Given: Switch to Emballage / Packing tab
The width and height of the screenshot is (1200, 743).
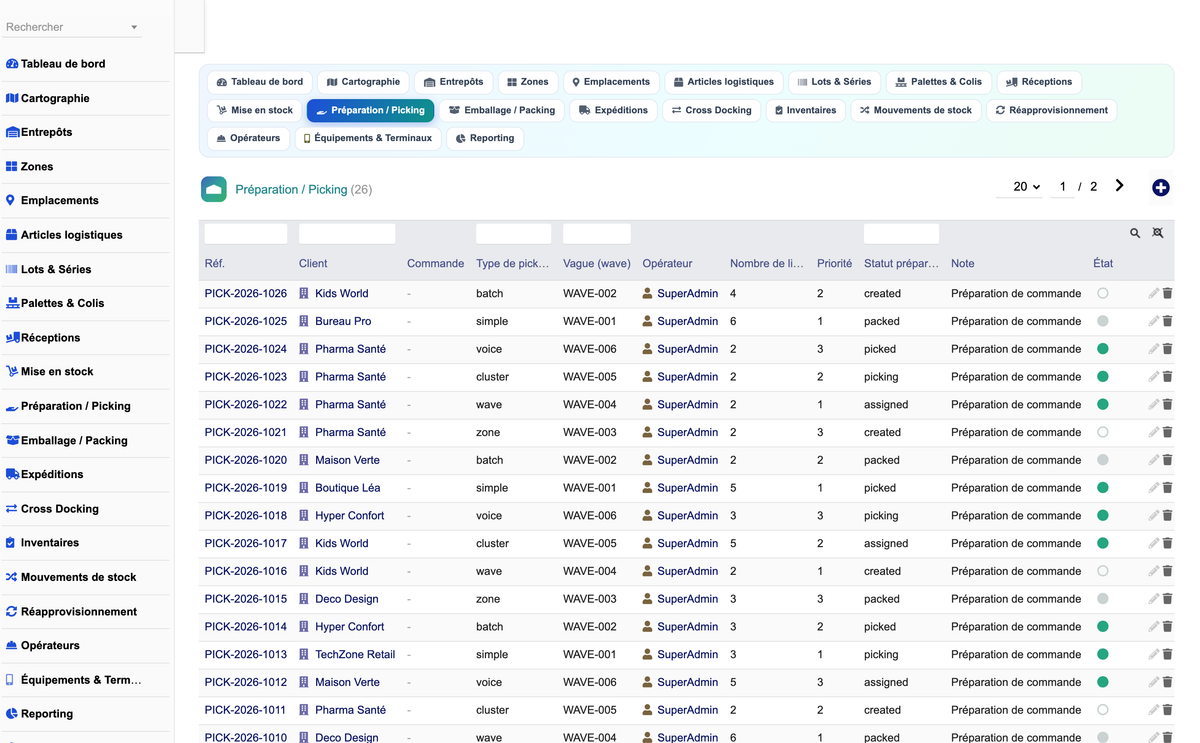Looking at the screenshot, I should (502, 110).
